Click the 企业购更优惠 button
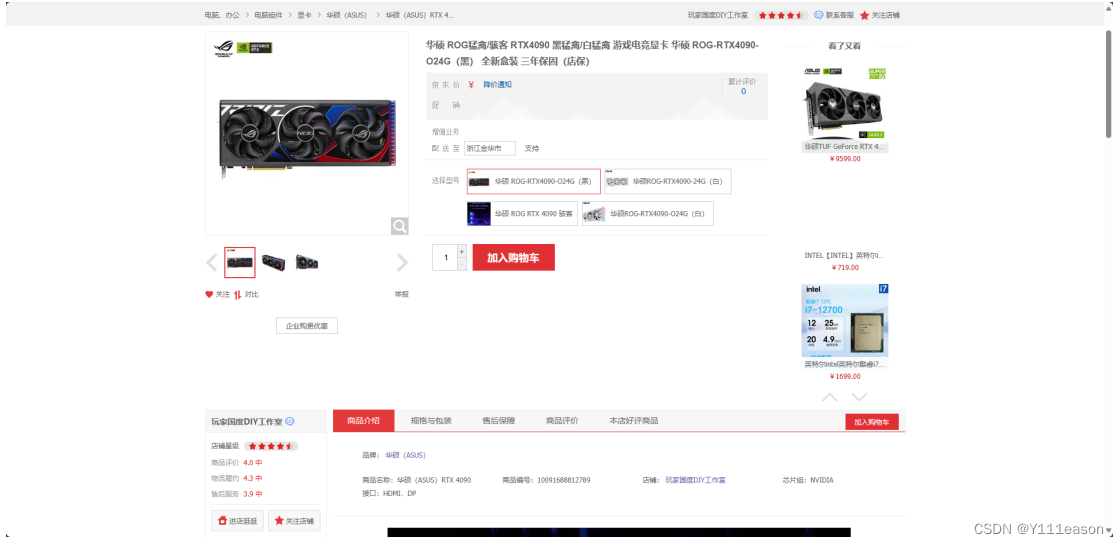1119x544 pixels. click(307, 326)
